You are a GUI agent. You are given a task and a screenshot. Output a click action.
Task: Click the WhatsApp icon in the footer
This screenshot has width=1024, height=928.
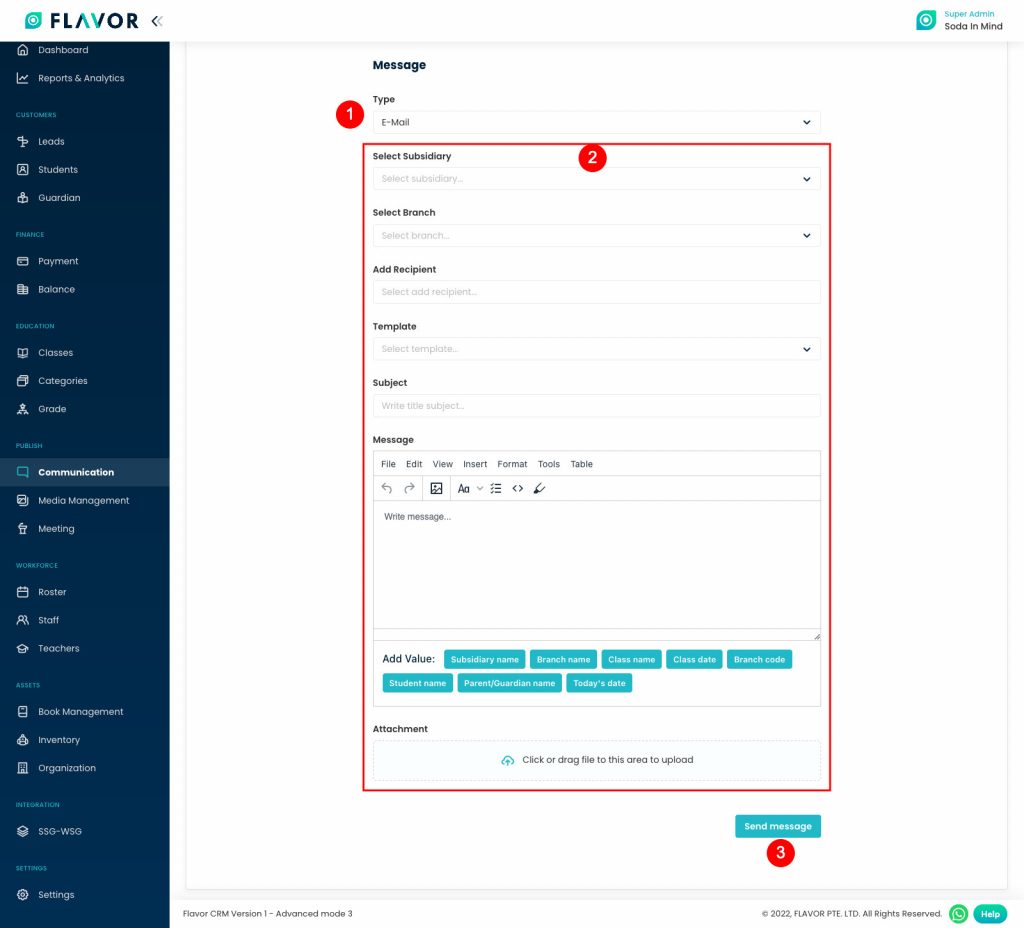click(x=958, y=913)
